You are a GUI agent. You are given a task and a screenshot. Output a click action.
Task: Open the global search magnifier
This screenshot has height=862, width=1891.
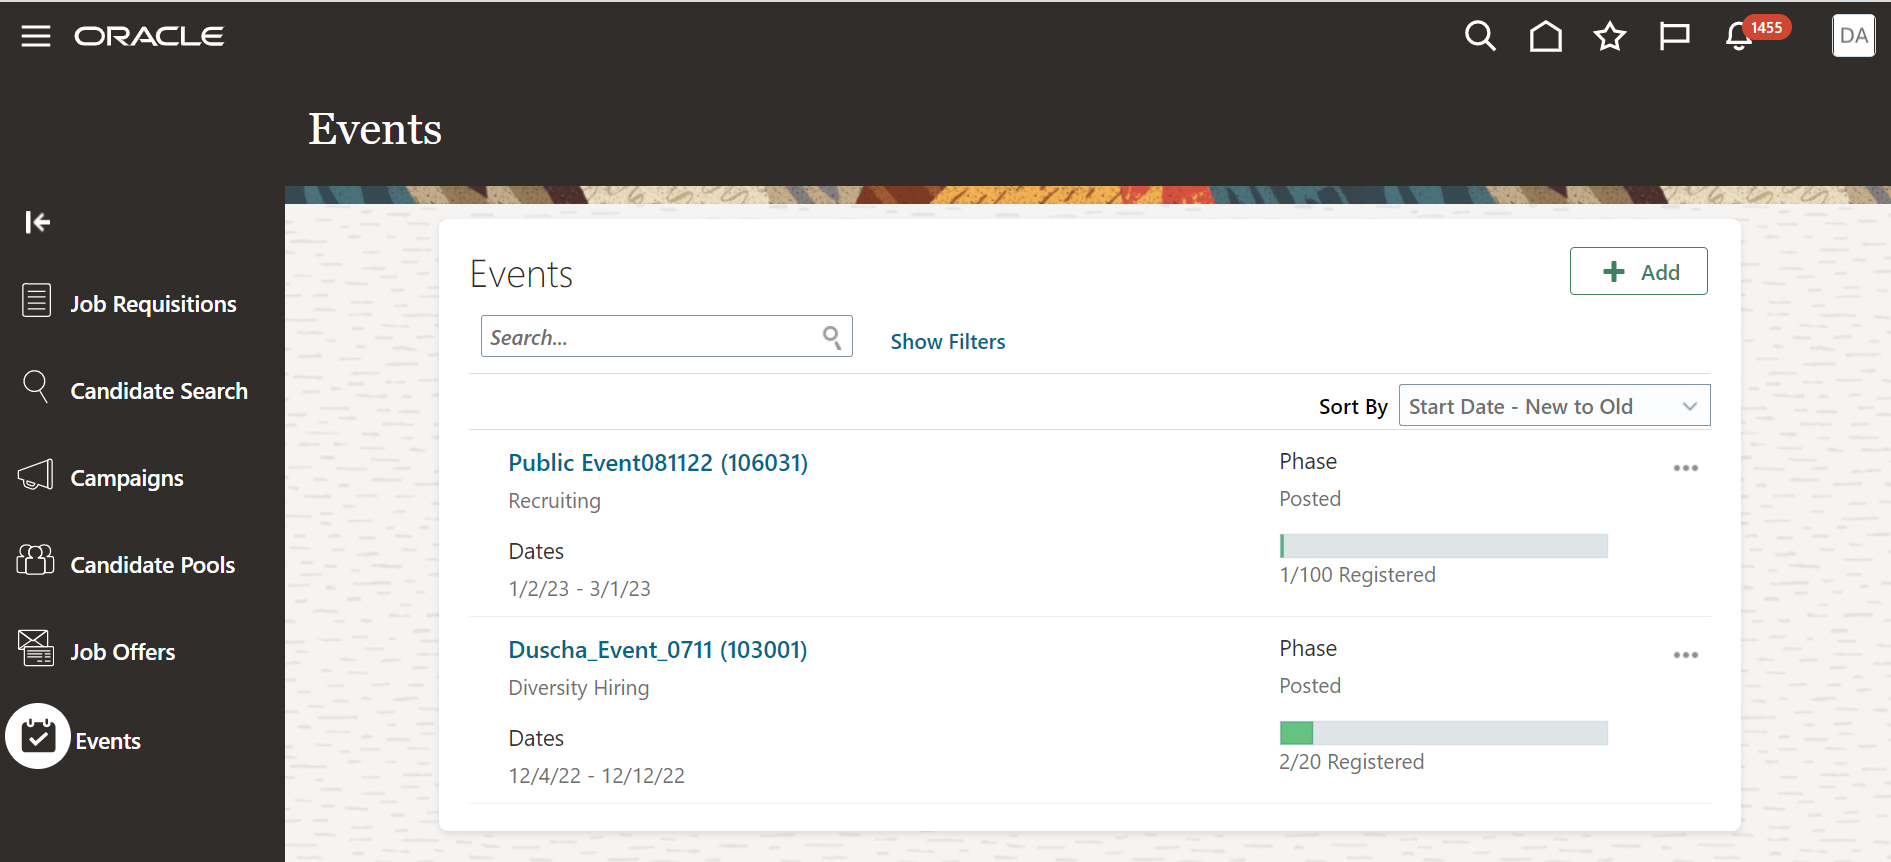click(x=1480, y=36)
